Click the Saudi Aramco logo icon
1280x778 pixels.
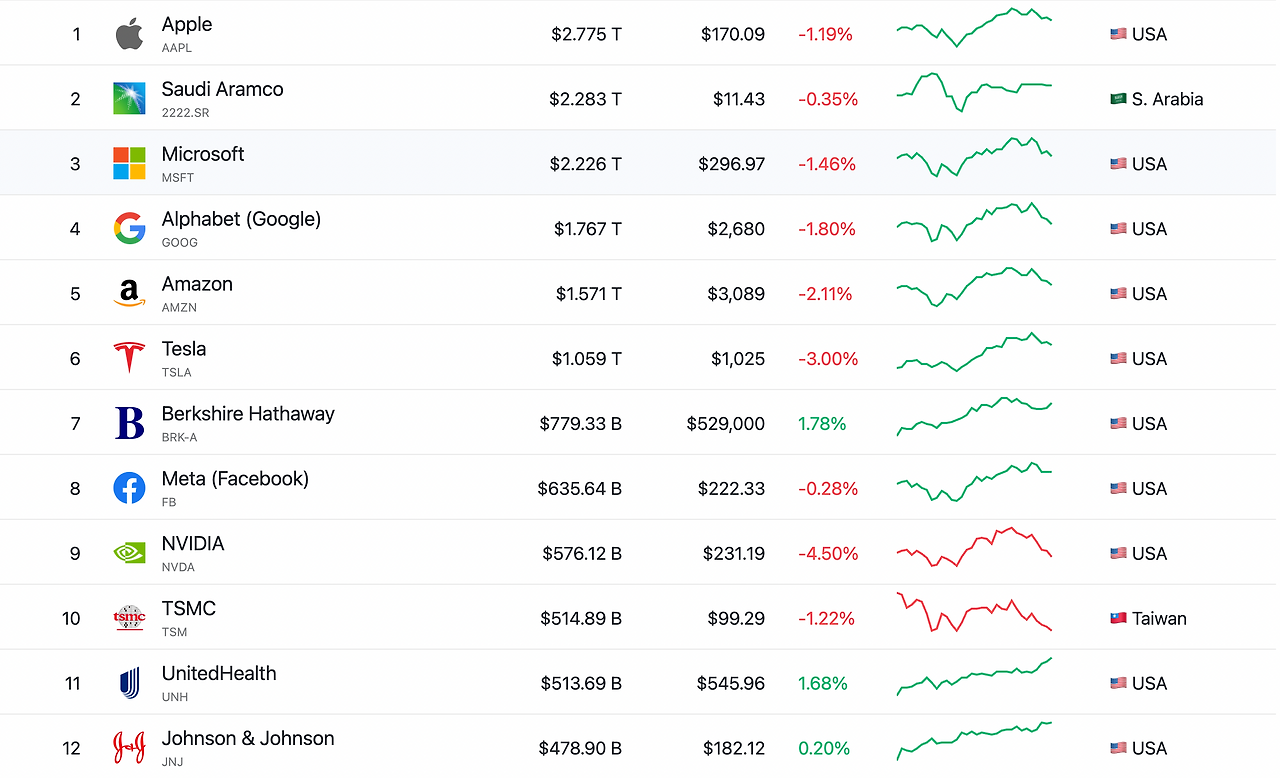coord(129,98)
